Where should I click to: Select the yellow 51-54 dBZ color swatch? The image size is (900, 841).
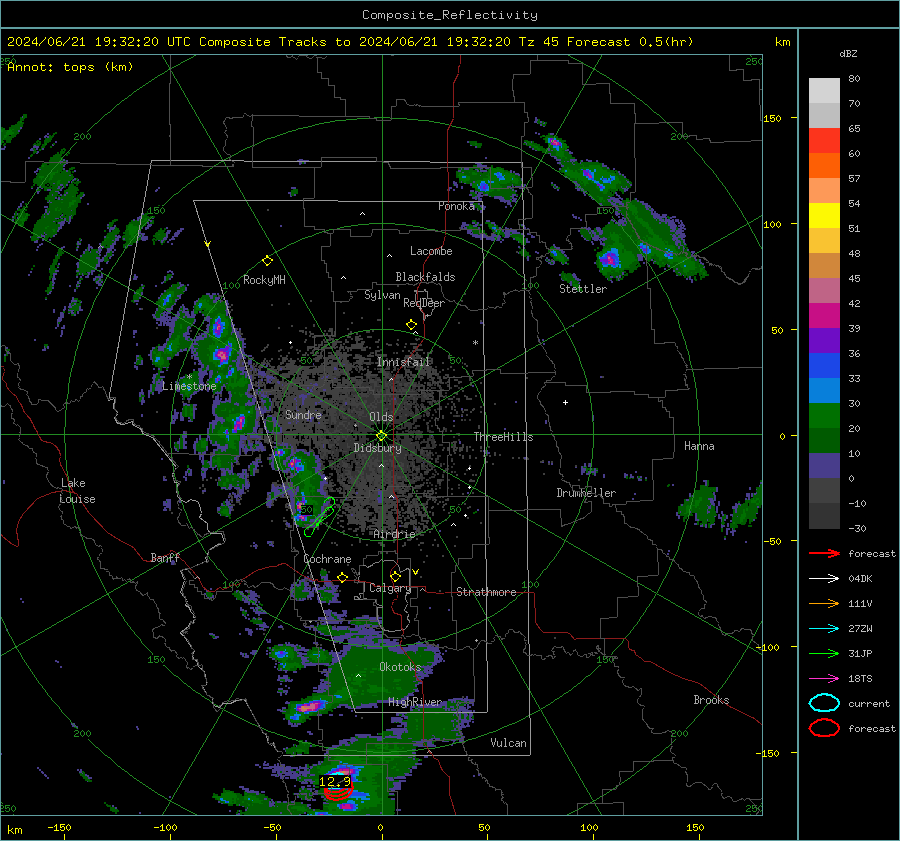pyautogui.click(x=824, y=216)
